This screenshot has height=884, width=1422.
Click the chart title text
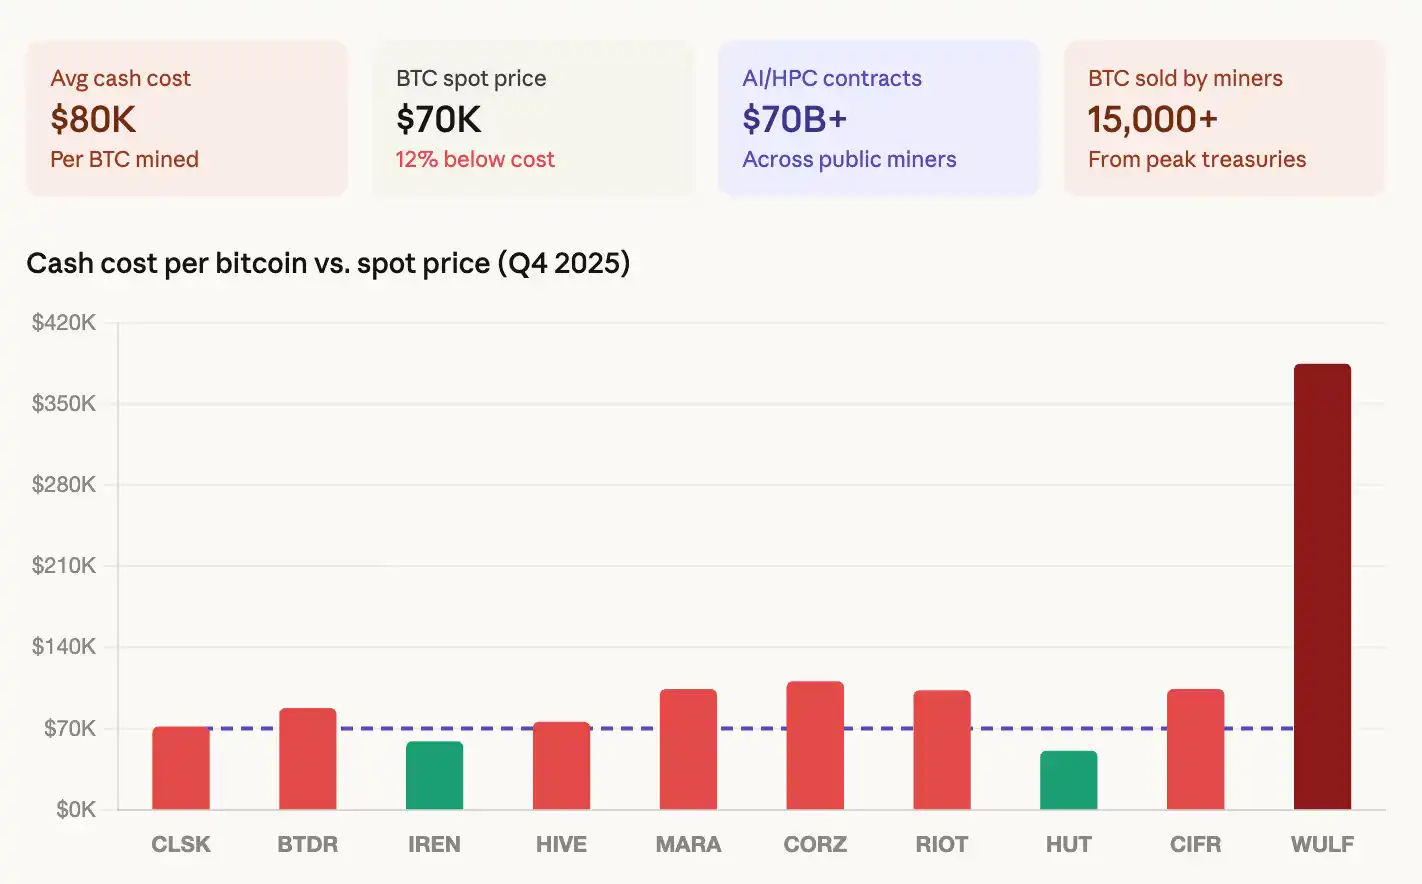click(328, 263)
